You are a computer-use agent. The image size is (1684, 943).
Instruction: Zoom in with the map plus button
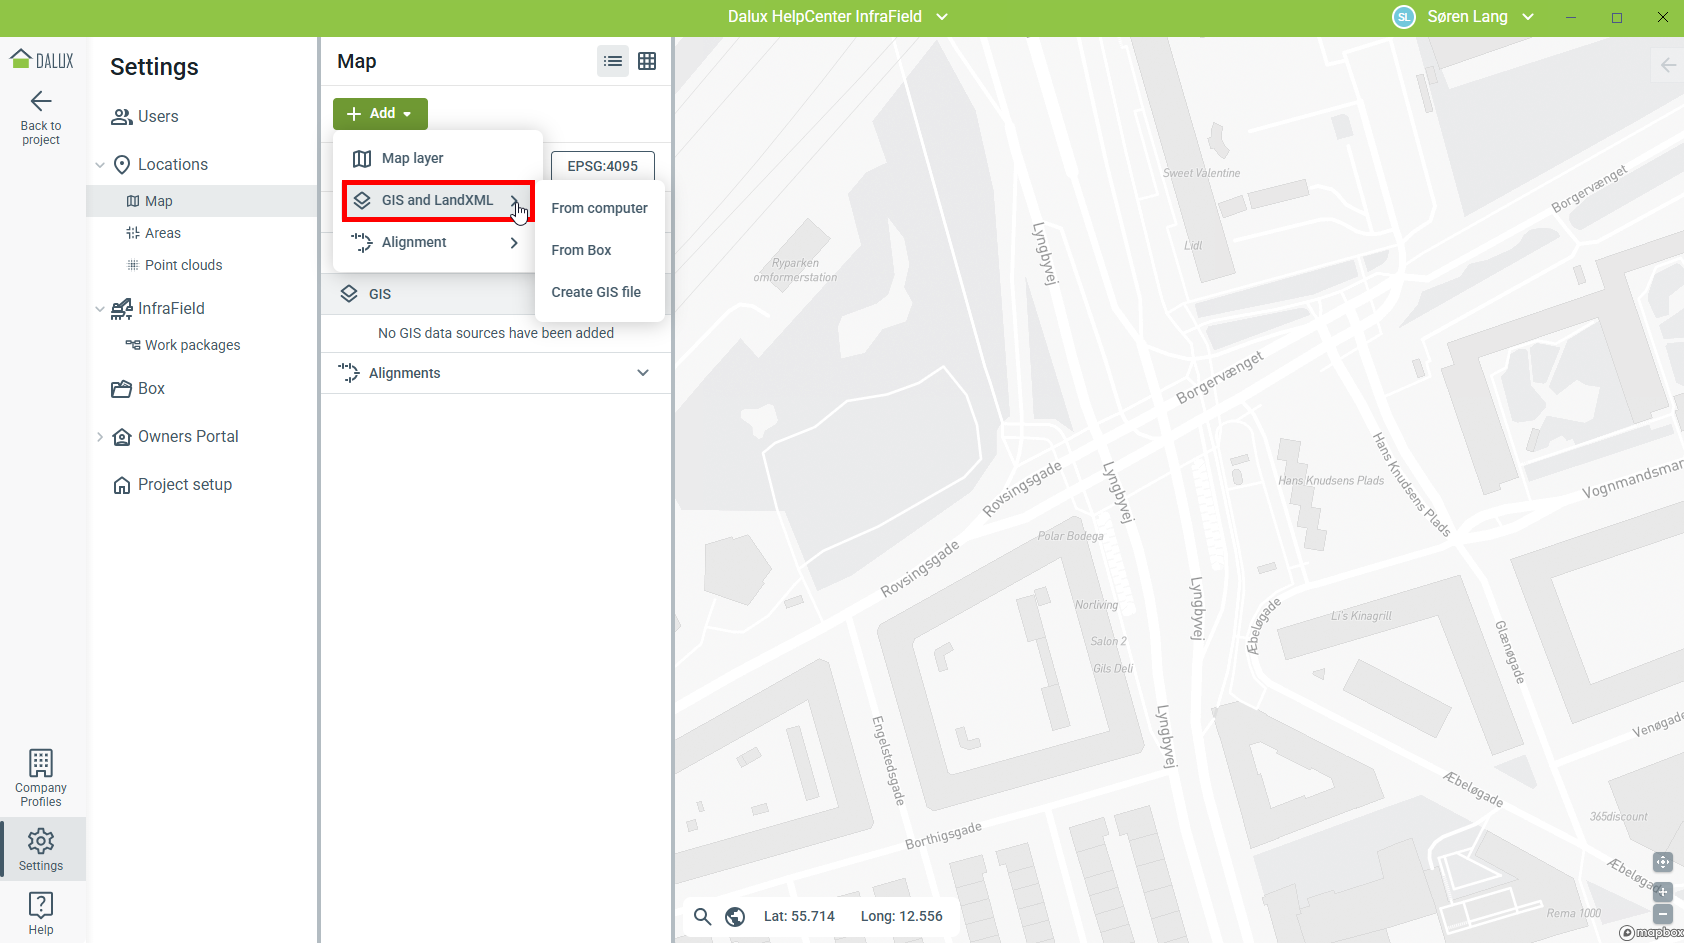[1662, 891]
